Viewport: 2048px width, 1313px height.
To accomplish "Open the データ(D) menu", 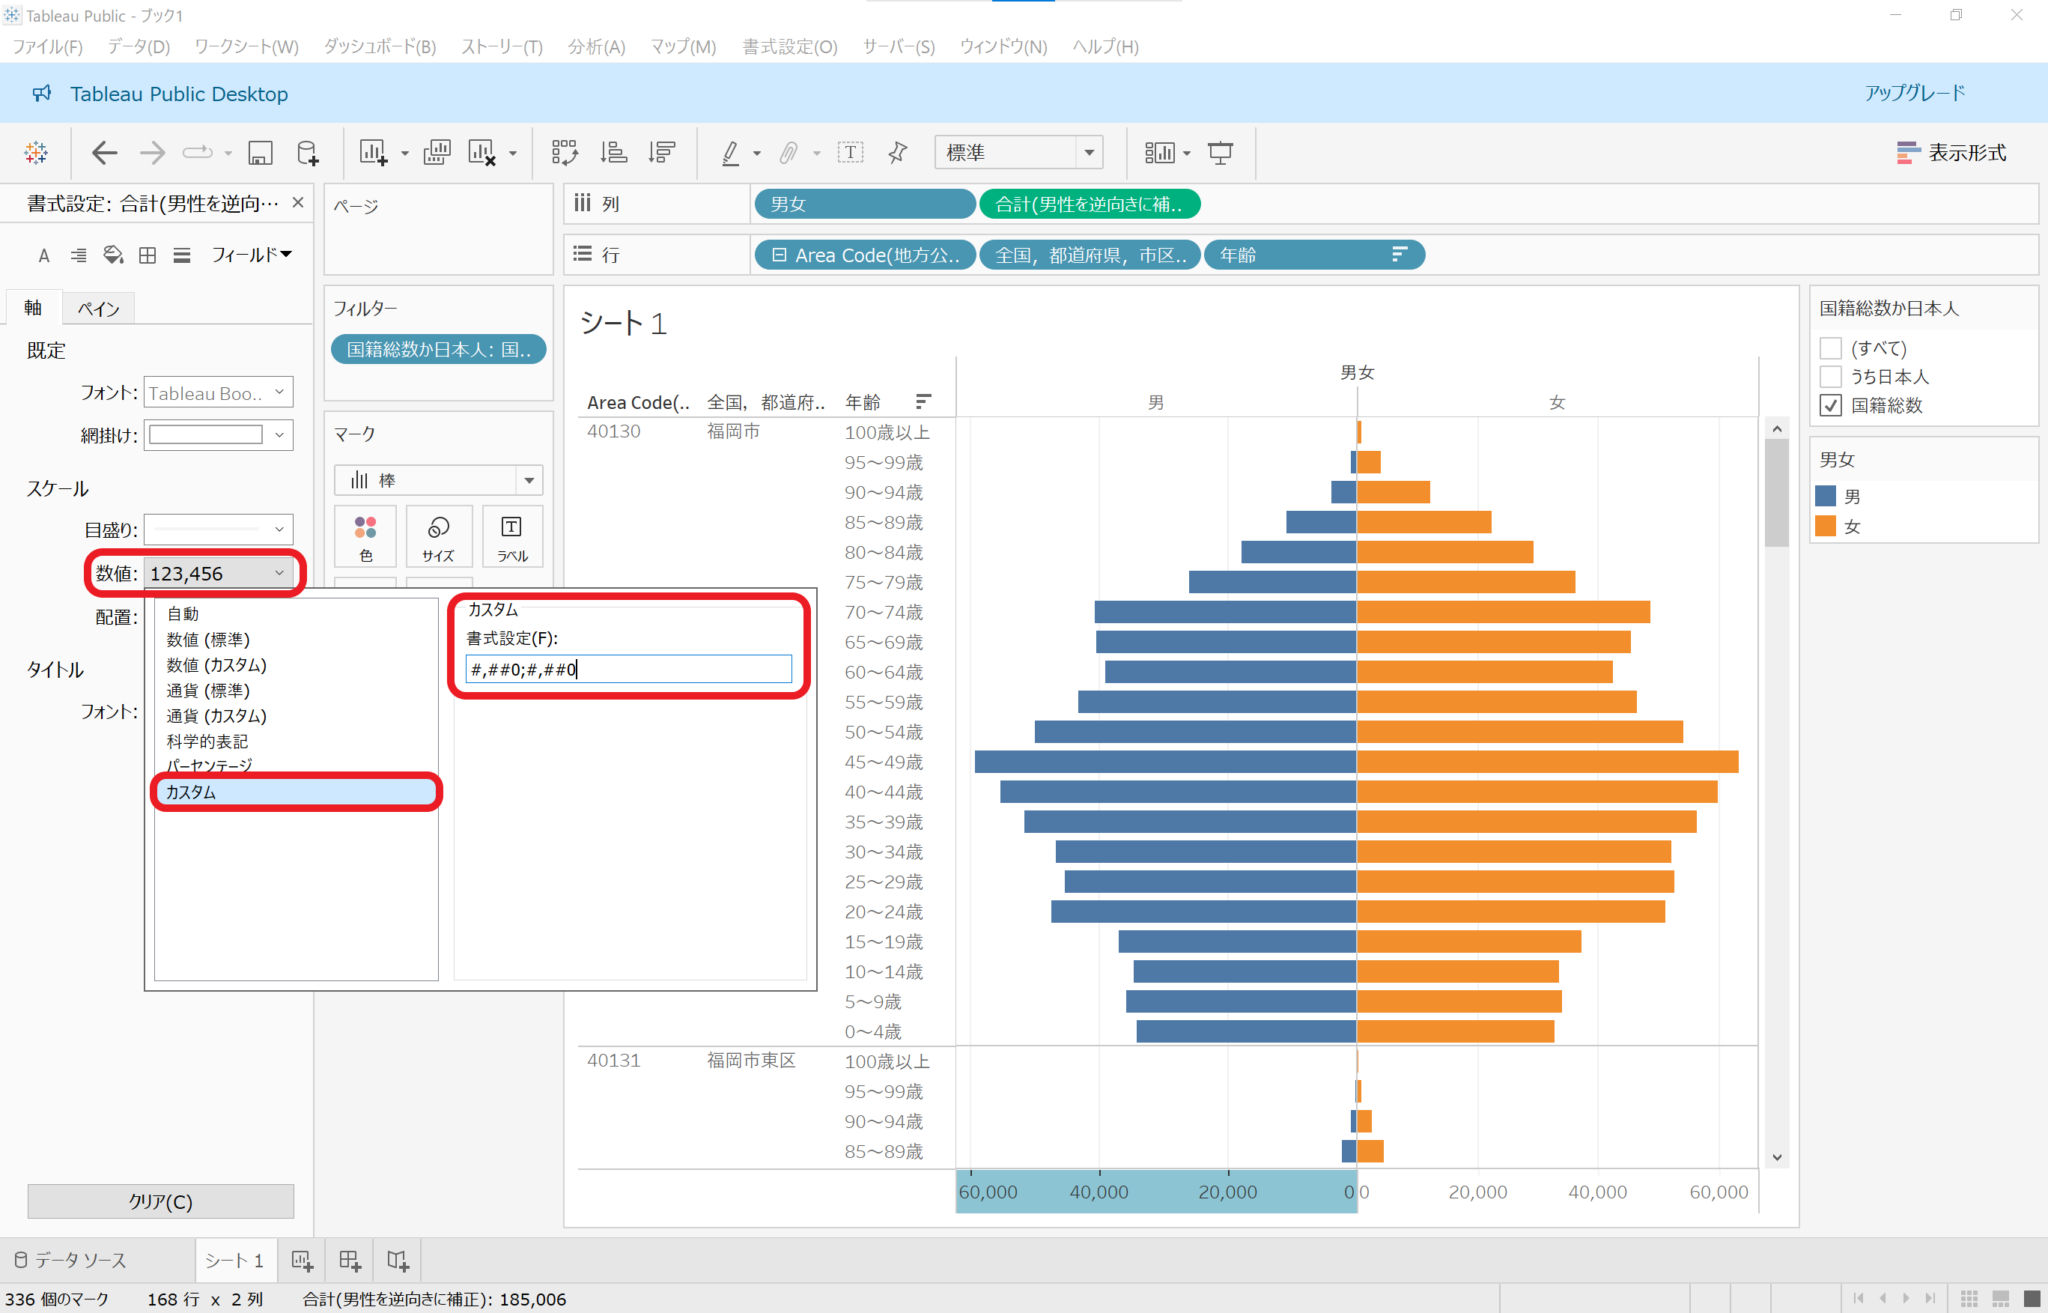I will [138, 46].
